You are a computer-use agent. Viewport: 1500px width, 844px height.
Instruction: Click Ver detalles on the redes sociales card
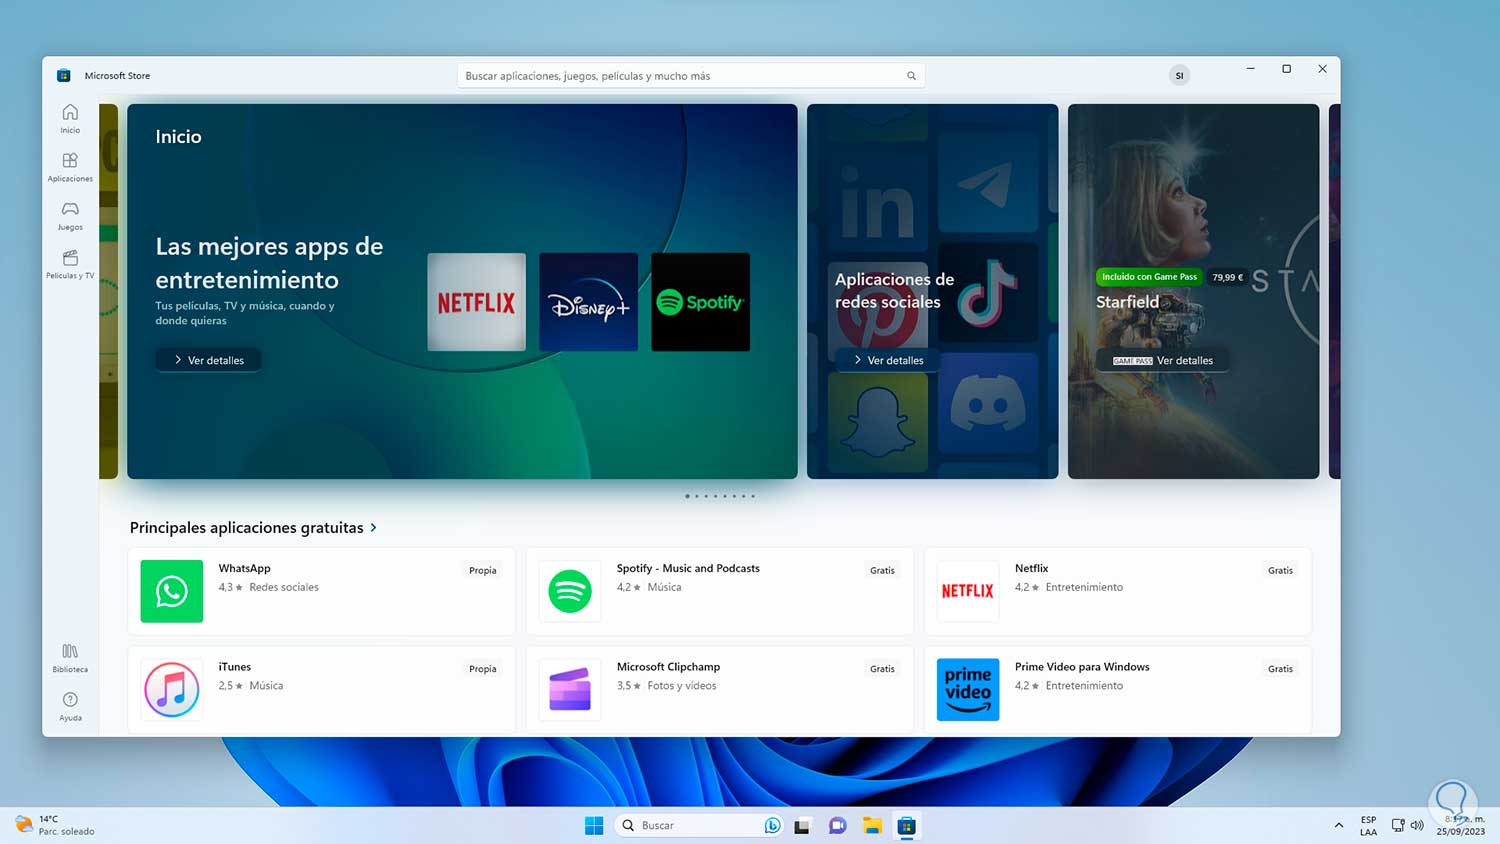pos(888,360)
